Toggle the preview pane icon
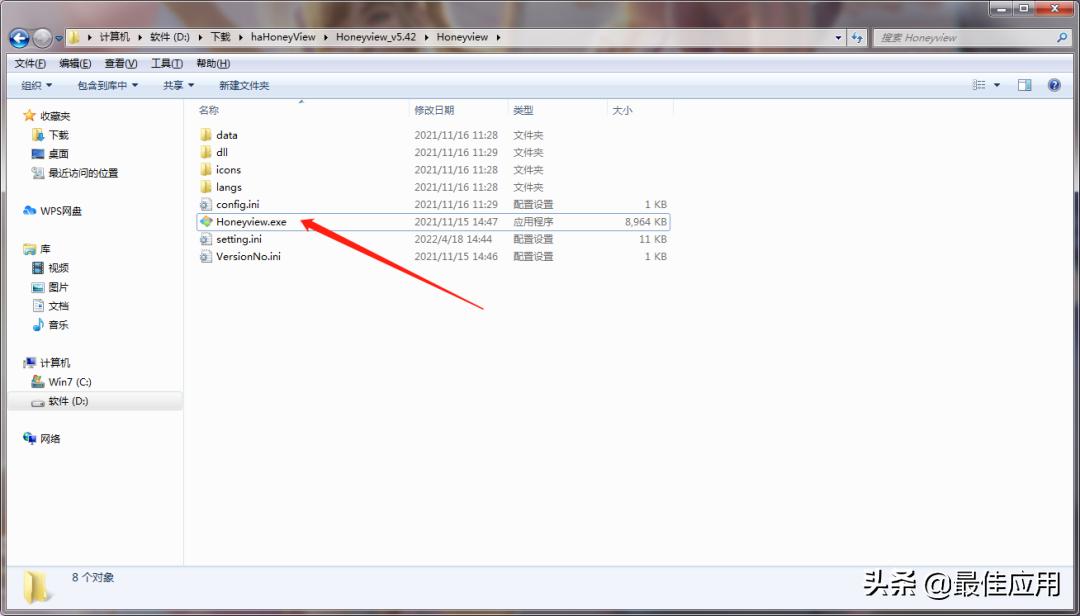 tap(1024, 86)
